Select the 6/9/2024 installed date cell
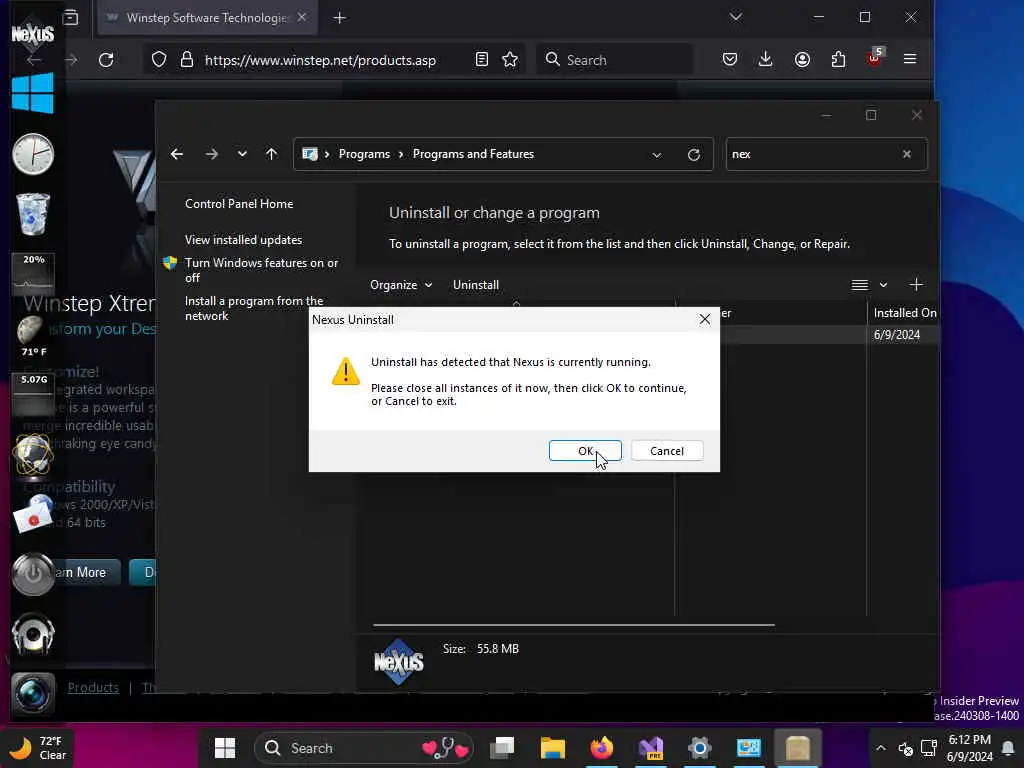Screen dimensions: 1024x768 897,335
